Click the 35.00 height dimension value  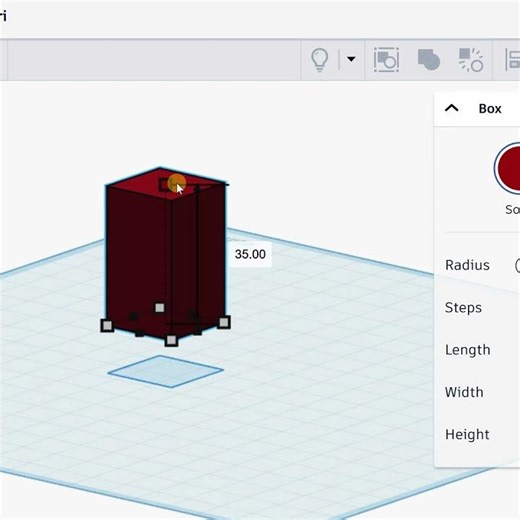(250, 254)
